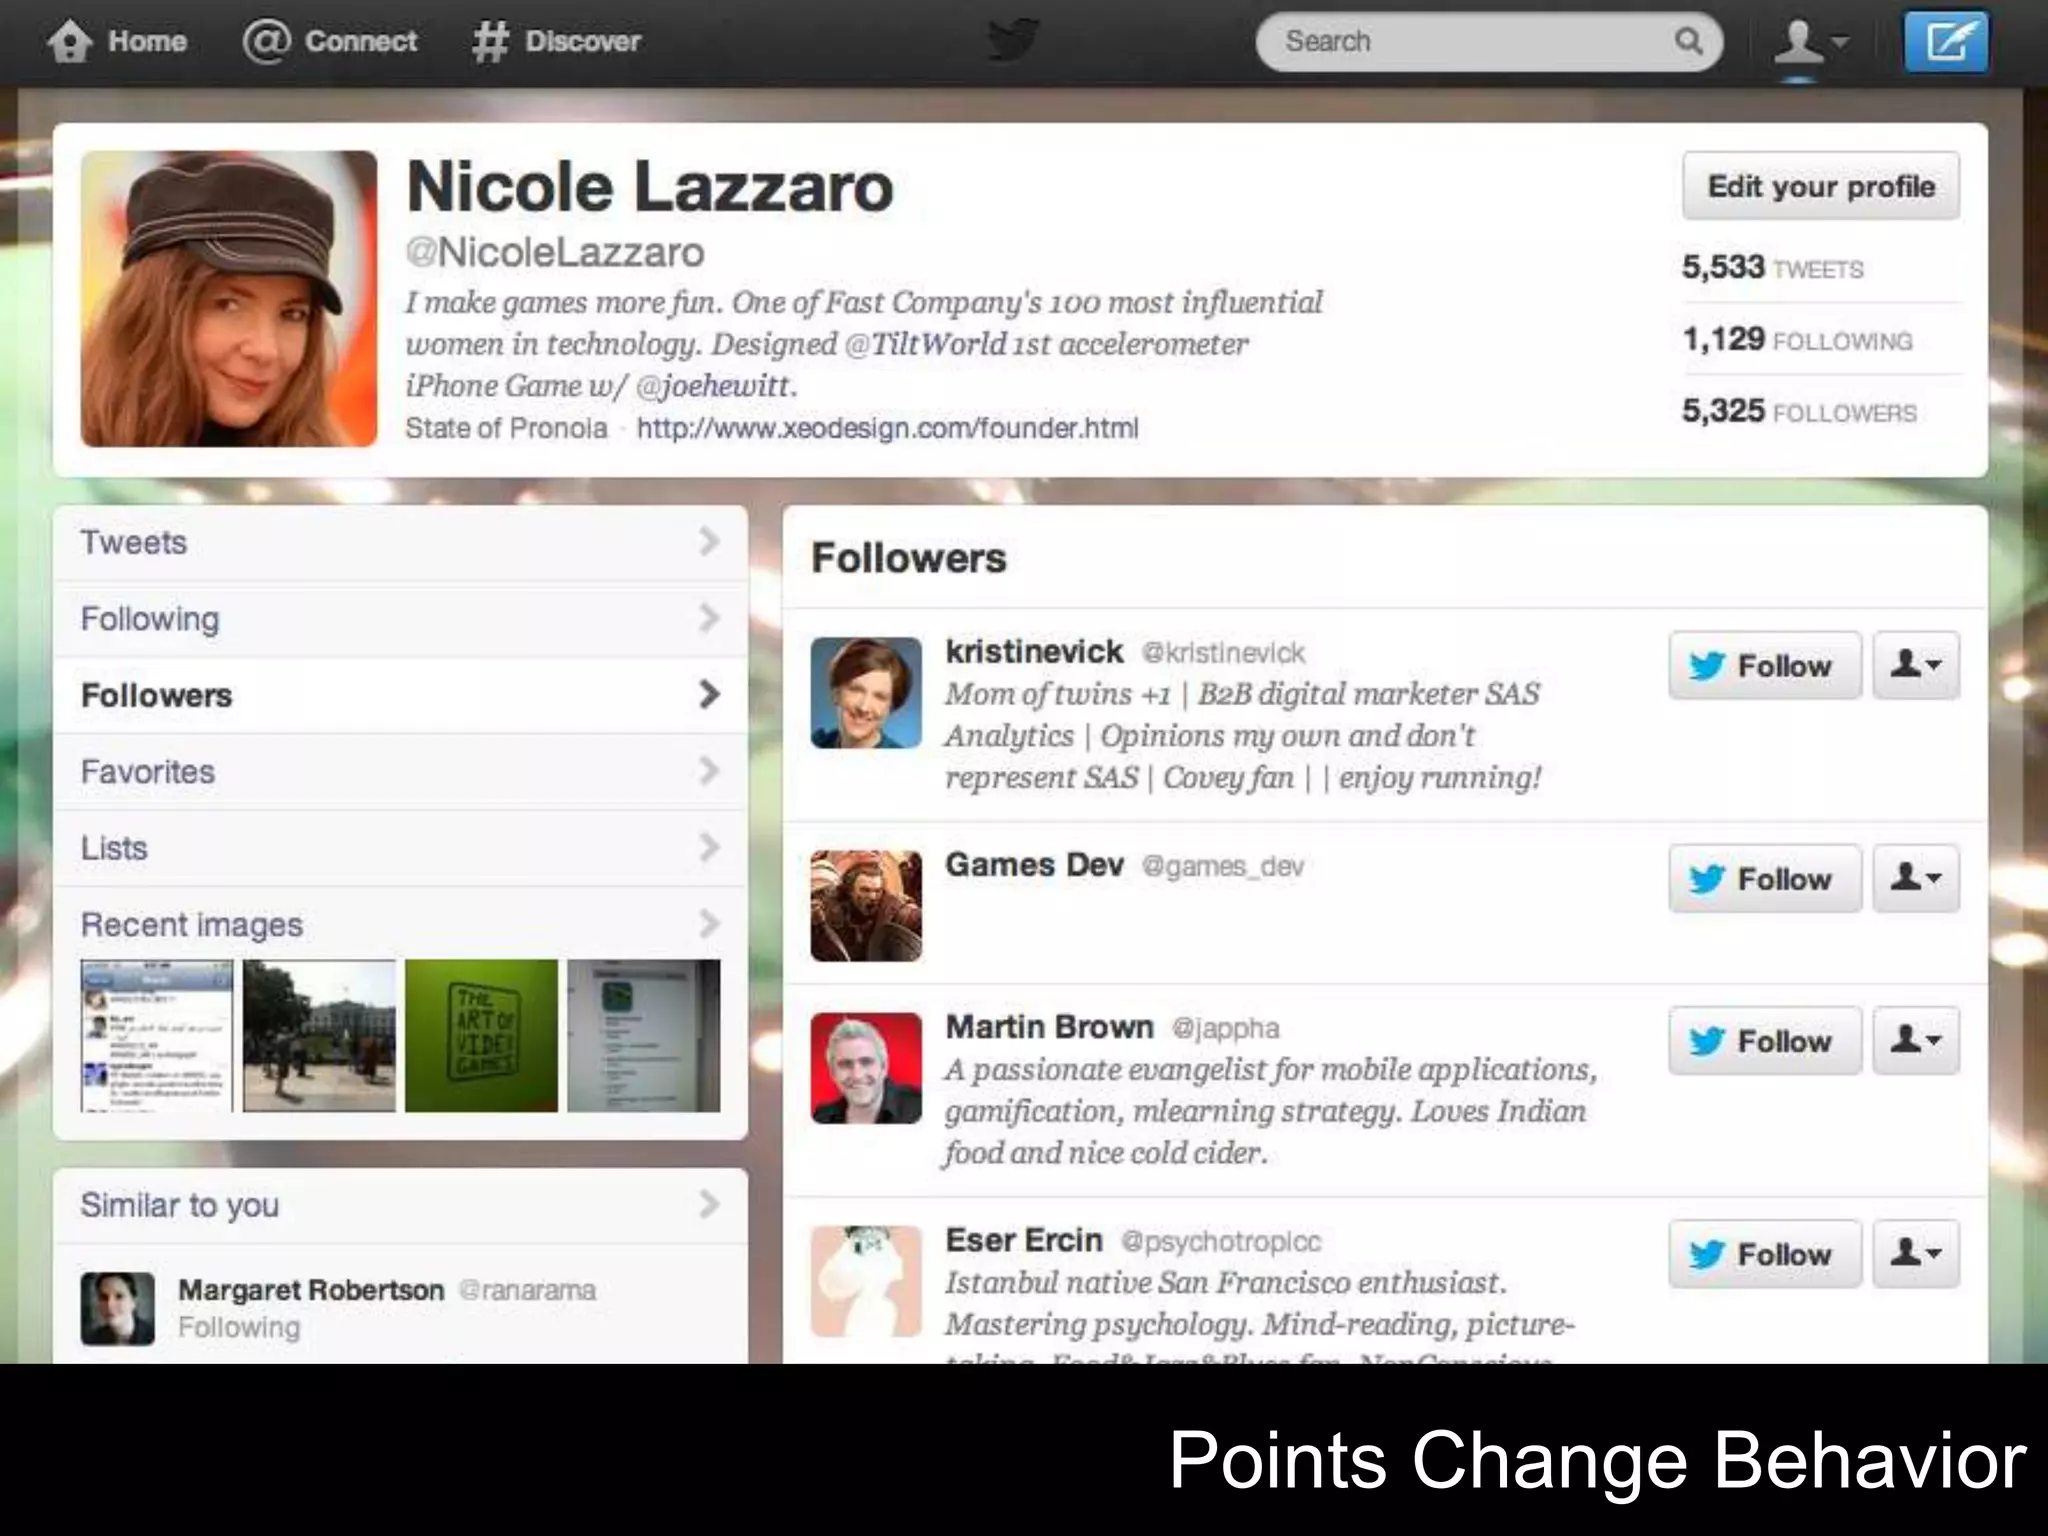Follow Games Dev account
This screenshot has width=2048, height=1536.
pyautogui.click(x=1765, y=878)
